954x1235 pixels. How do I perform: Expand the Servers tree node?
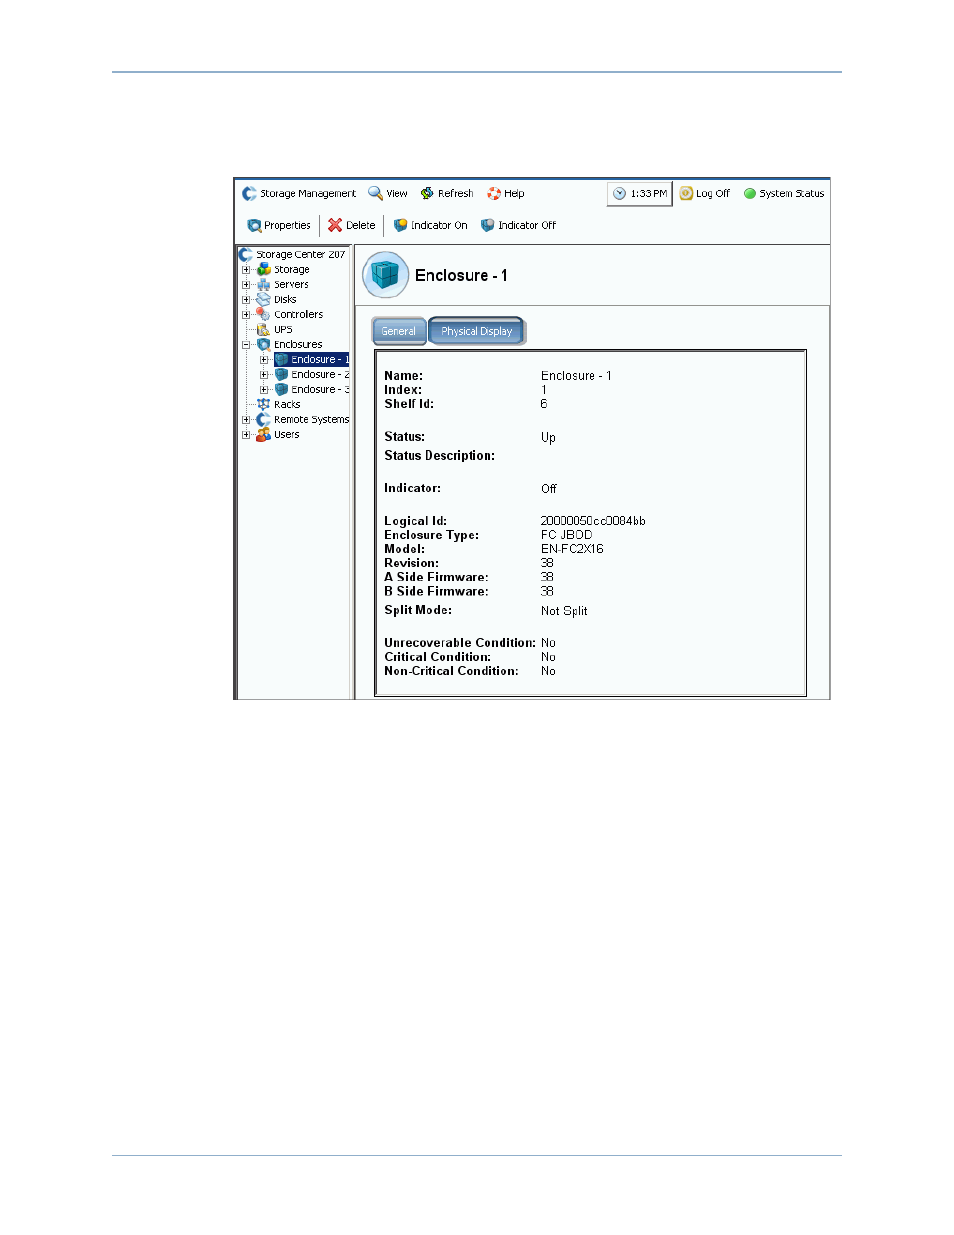point(246,285)
